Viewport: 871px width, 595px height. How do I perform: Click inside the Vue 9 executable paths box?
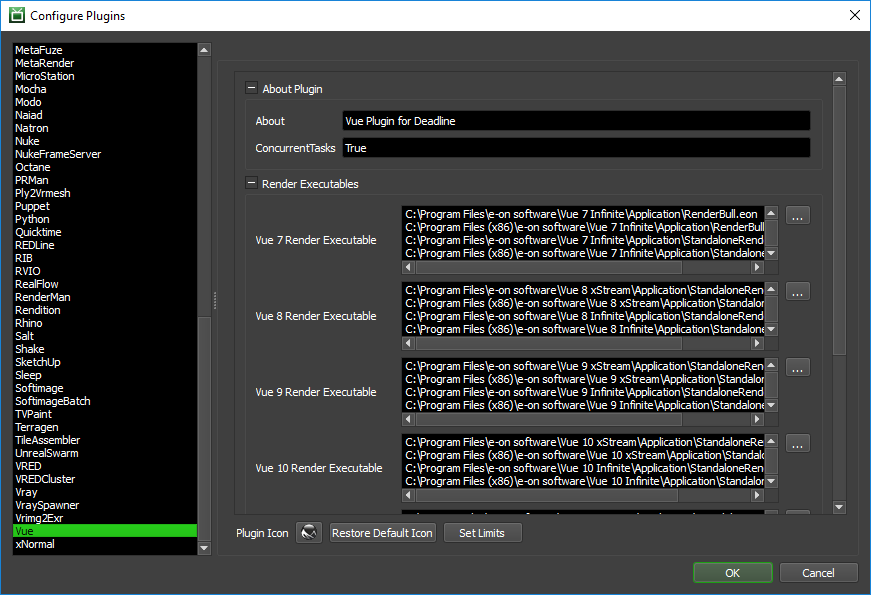(x=583, y=386)
